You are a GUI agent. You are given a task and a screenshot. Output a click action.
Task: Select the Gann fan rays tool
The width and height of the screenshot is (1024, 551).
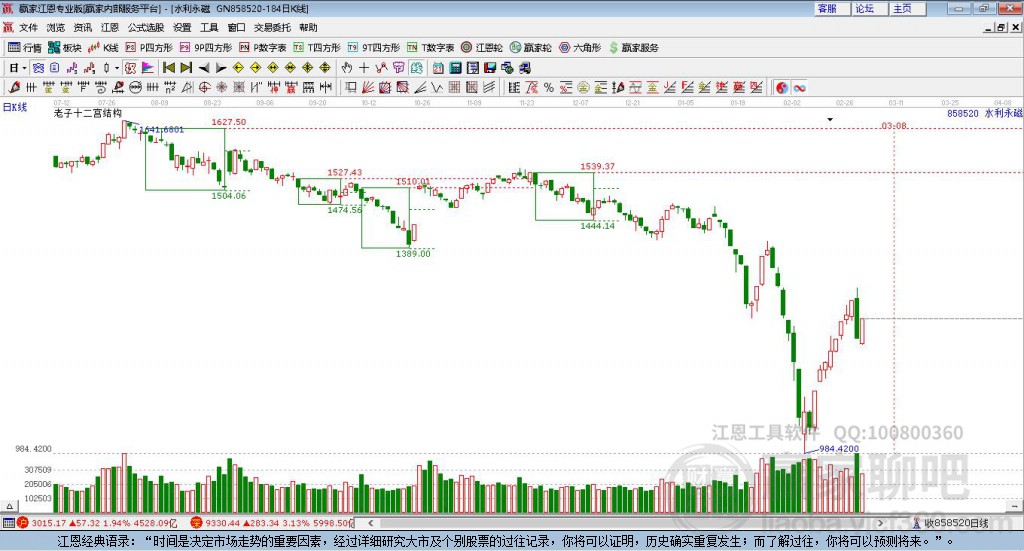(x=367, y=87)
